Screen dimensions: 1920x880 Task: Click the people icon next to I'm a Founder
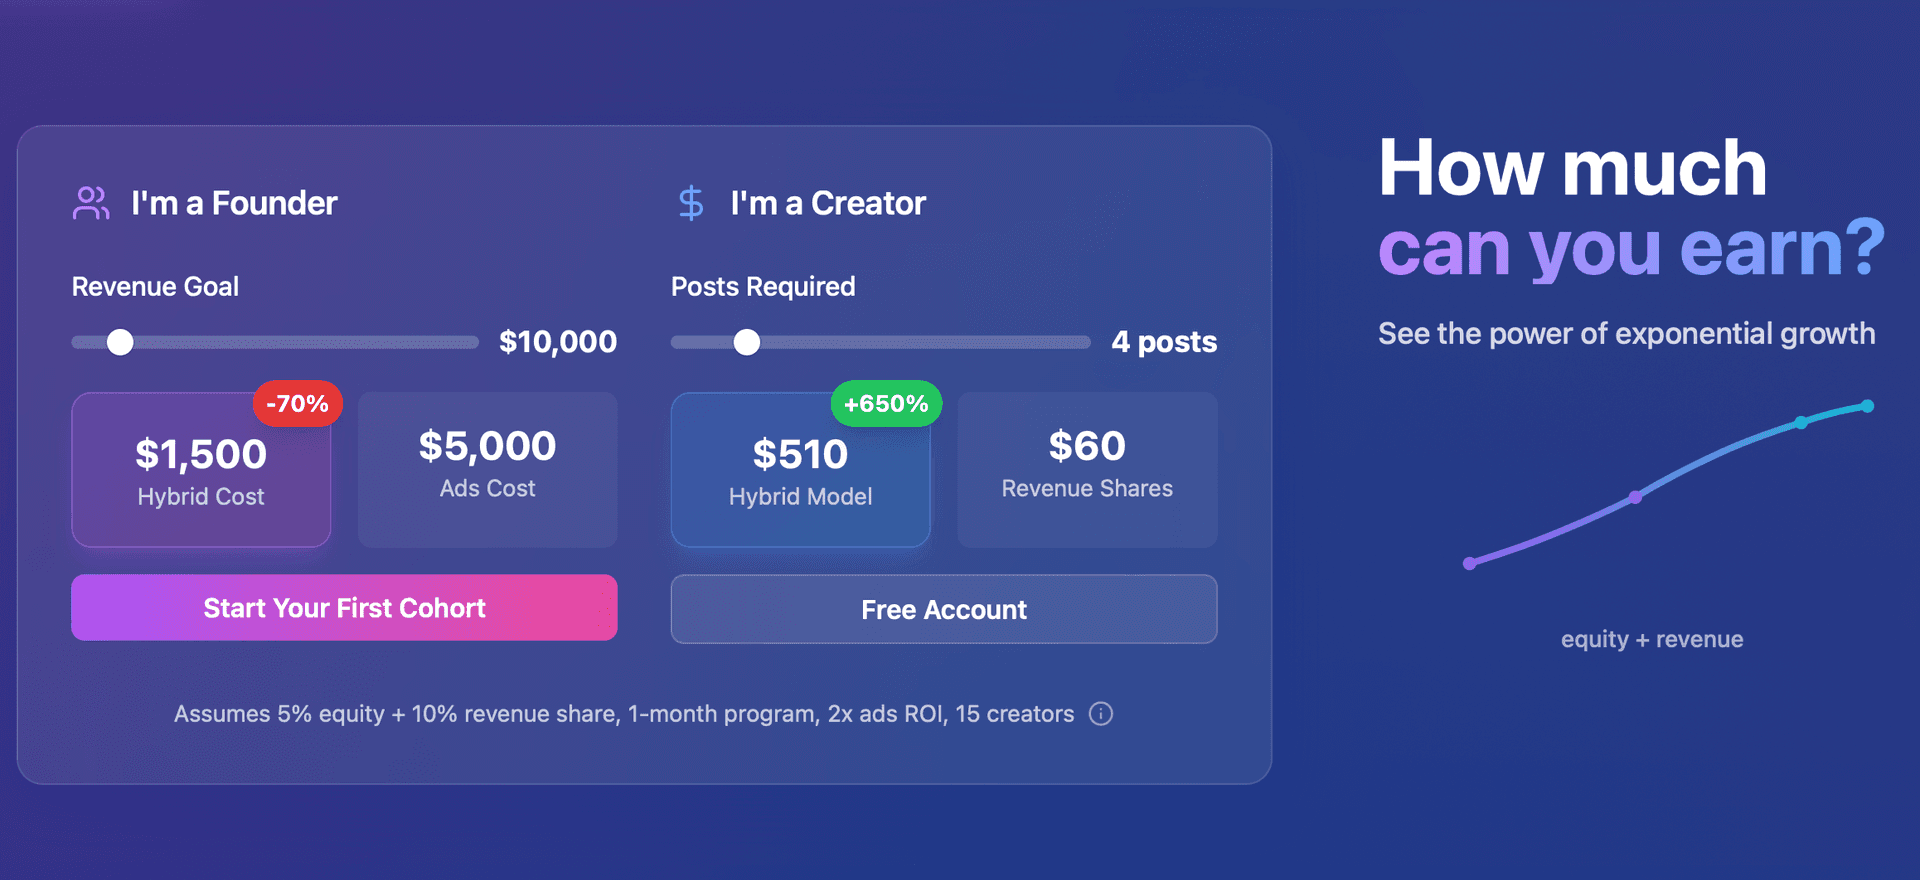pos(91,203)
